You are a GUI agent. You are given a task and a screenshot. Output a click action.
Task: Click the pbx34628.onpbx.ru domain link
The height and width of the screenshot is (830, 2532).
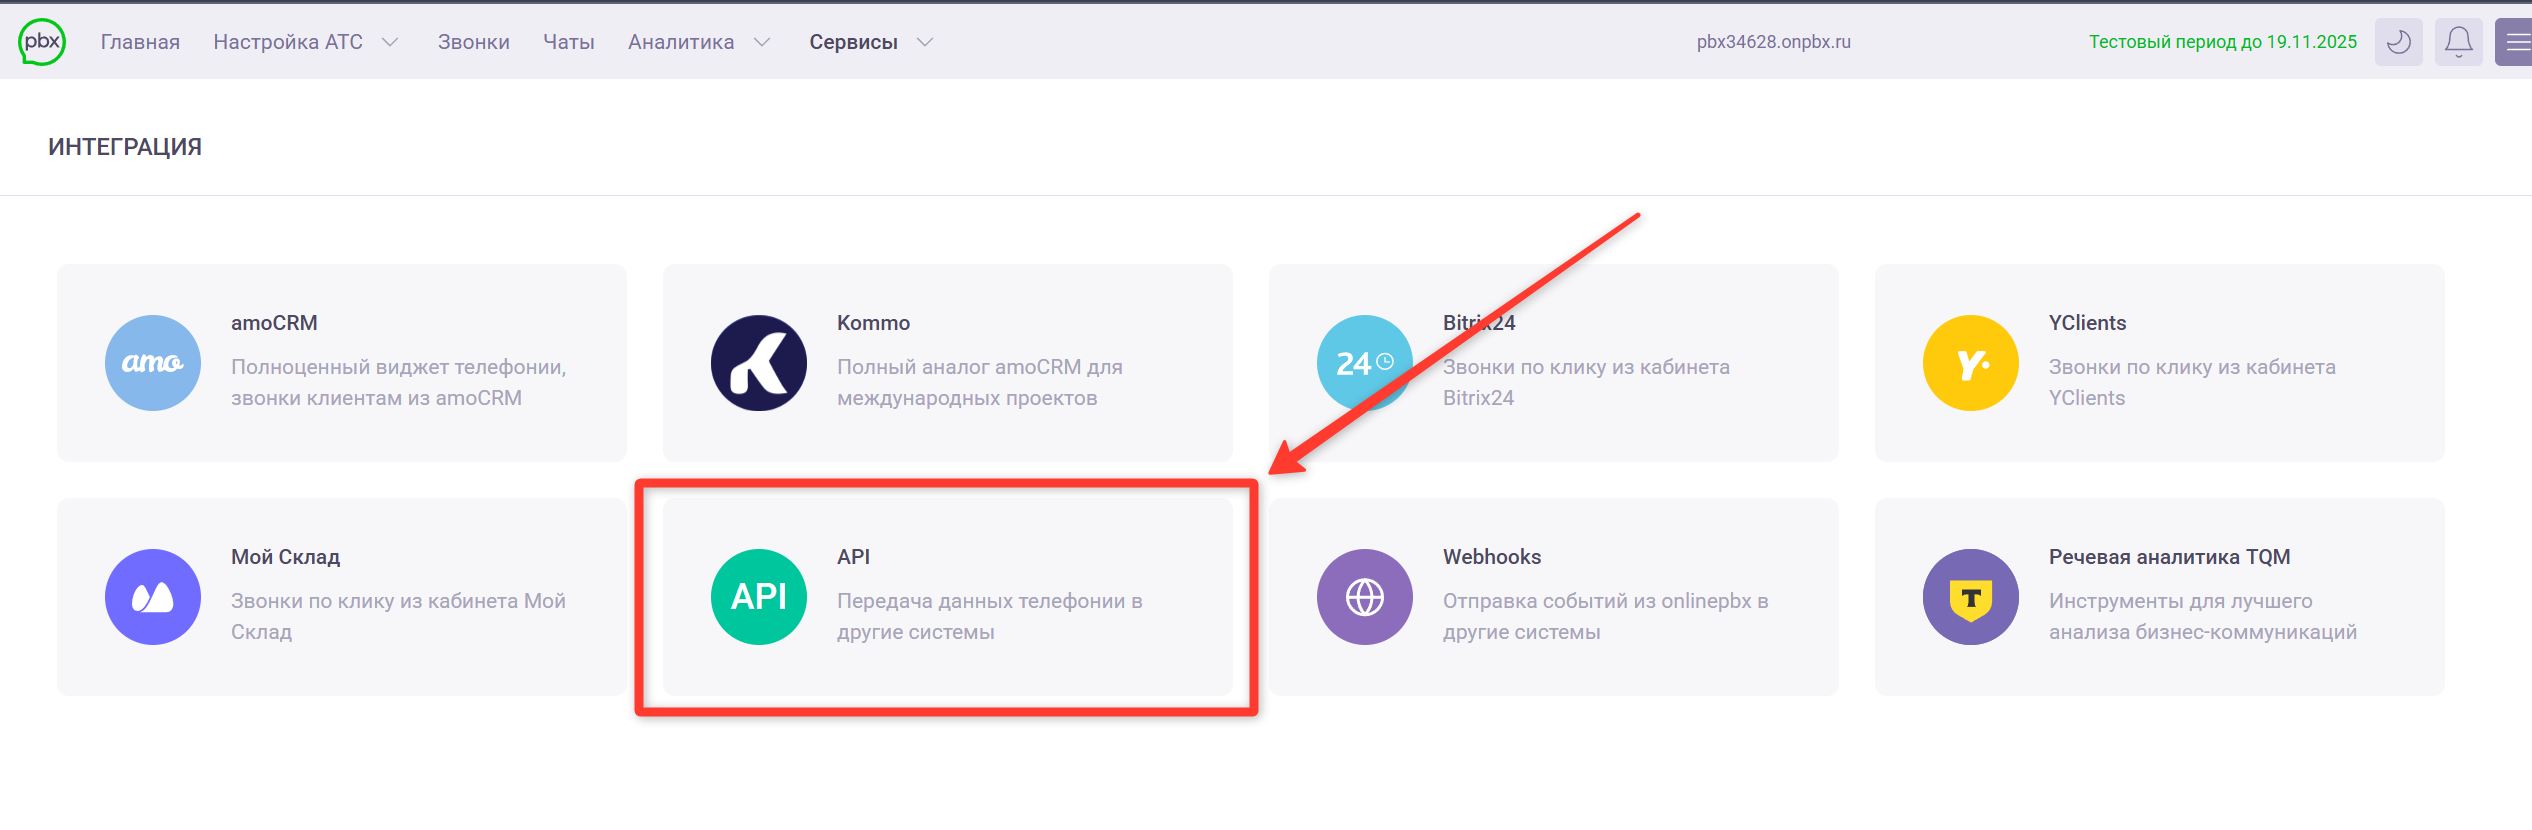click(1773, 42)
